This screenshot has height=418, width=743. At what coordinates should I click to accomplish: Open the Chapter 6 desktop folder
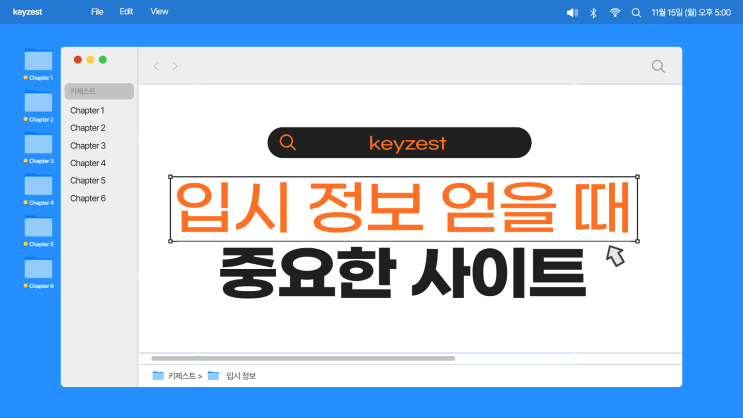[38, 270]
